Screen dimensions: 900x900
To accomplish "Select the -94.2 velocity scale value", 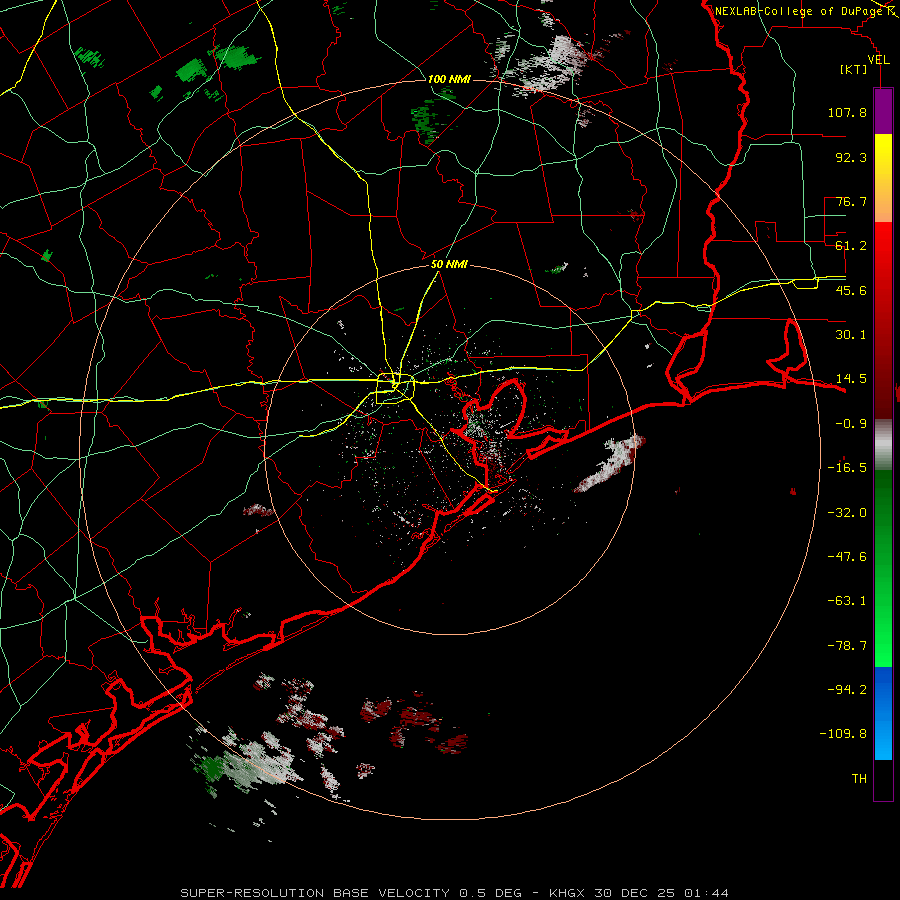I will point(847,689).
